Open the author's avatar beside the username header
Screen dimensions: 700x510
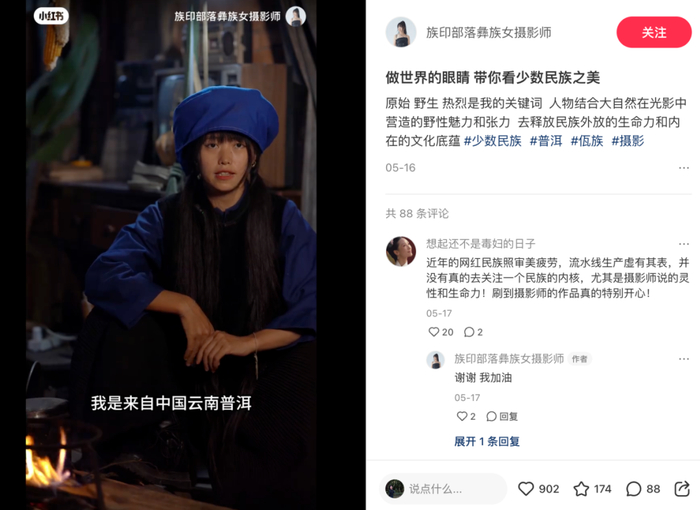coord(400,32)
